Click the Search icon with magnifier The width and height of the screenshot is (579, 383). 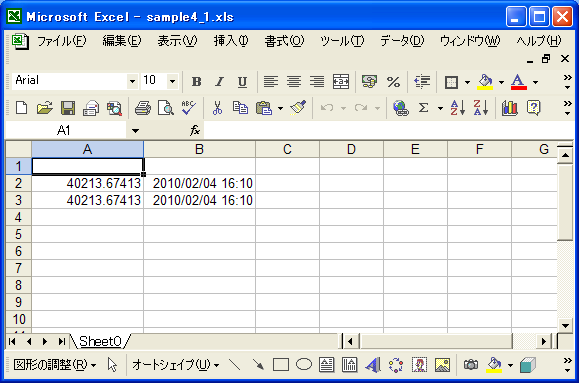pos(114,108)
